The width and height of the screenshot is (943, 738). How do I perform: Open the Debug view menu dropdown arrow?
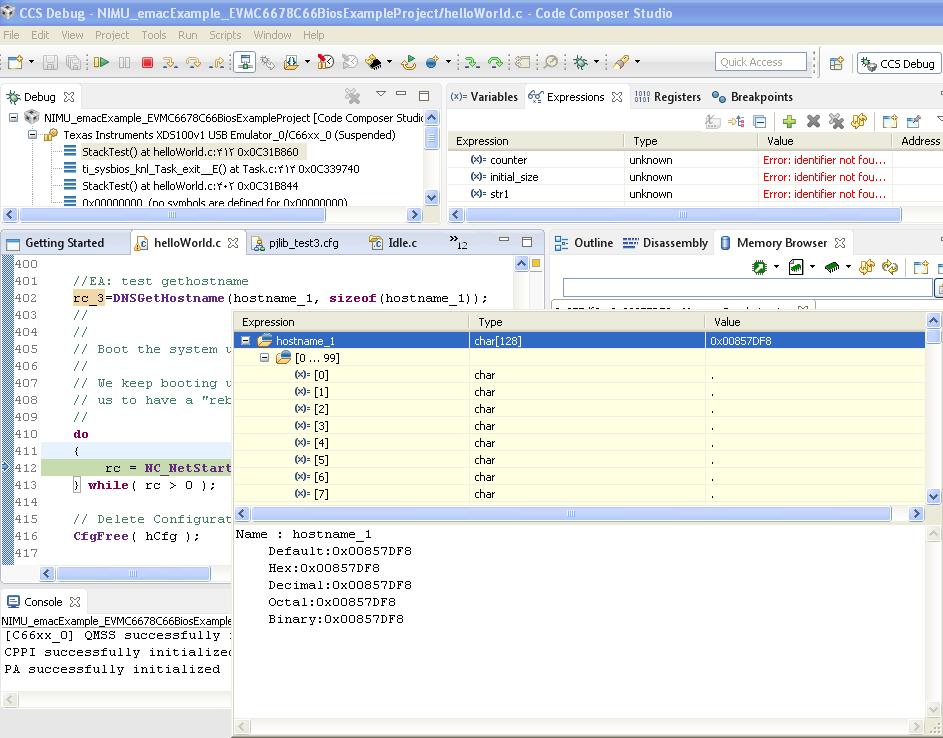(x=380, y=94)
